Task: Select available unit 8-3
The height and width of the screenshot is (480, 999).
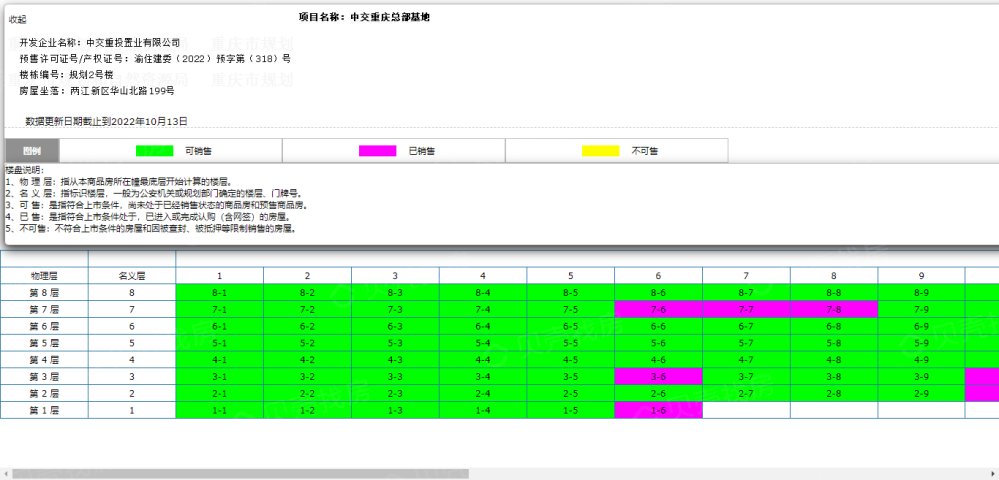Action: tap(395, 293)
